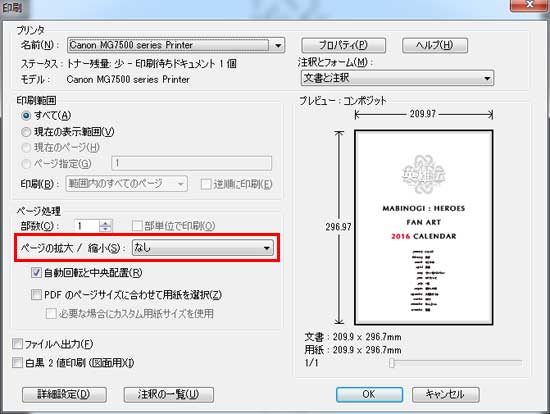Viewport: 550px width, 414px height.
Task: Tick the ファイルへ出力 checkbox
Action: pos(17,344)
